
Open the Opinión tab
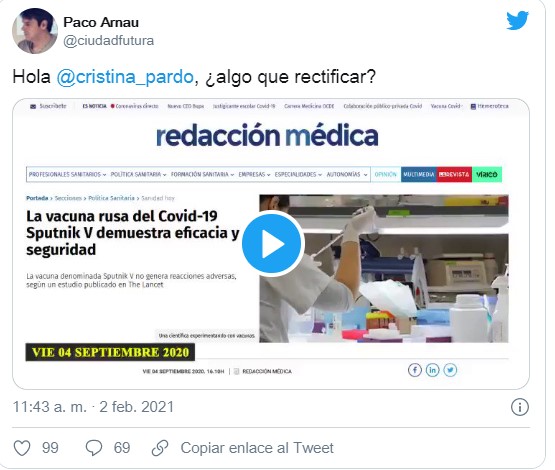point(385,174)
